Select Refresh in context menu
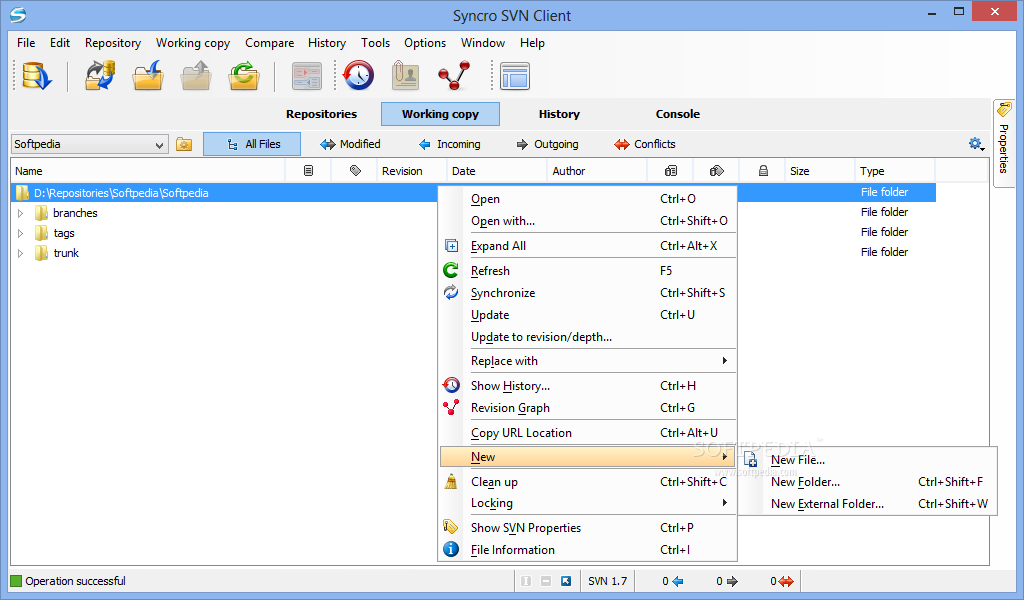The width and height of the screenshot is (1024, 600). [x=588, y=271]
